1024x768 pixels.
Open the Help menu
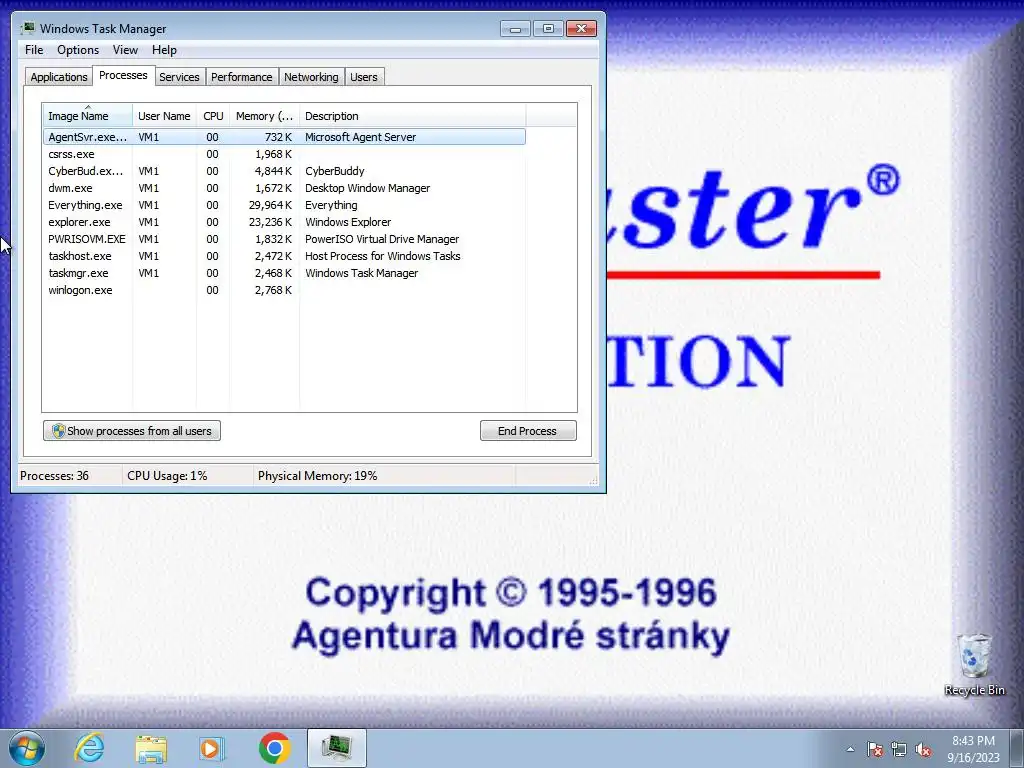tap(164, 50)
